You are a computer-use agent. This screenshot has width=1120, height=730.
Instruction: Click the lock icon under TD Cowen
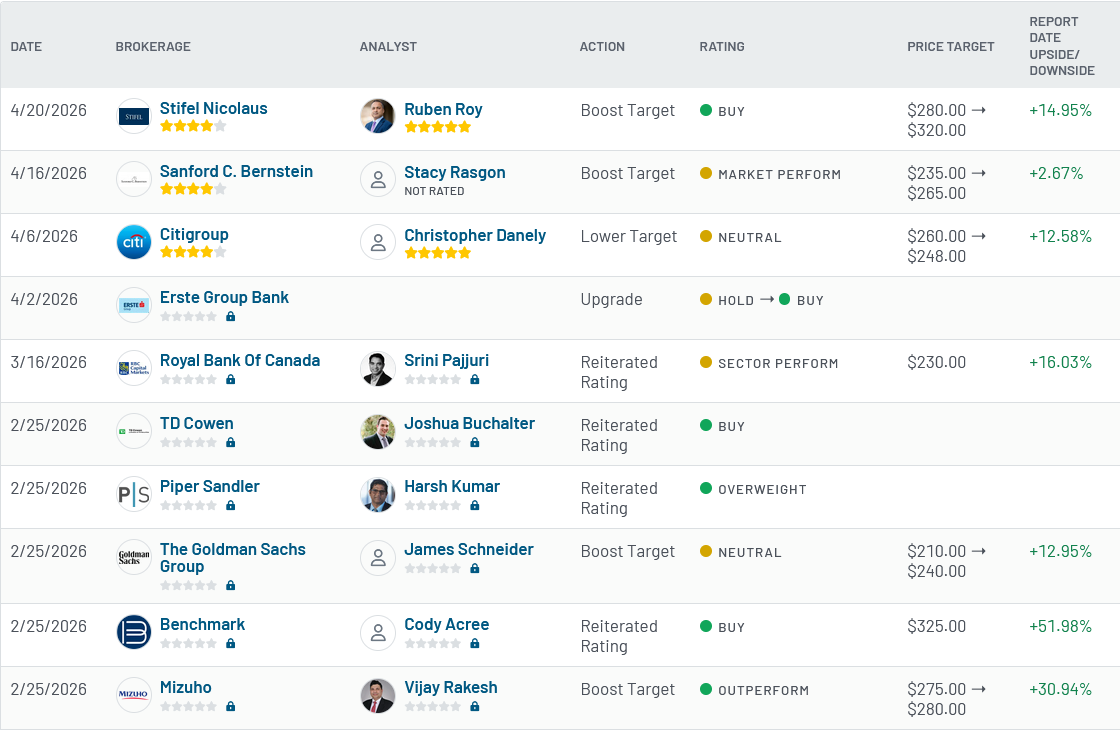point(231,442)
